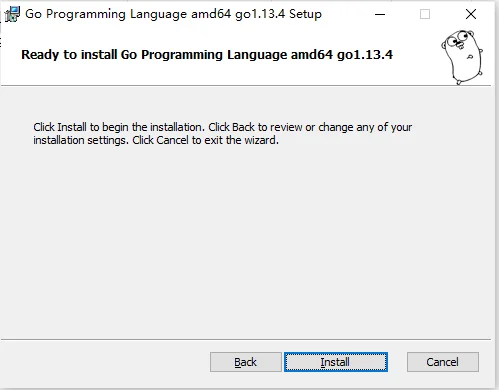Click the separator line above the buttons
This screenshot has height=390, width=499.
(x=246, y=340)
